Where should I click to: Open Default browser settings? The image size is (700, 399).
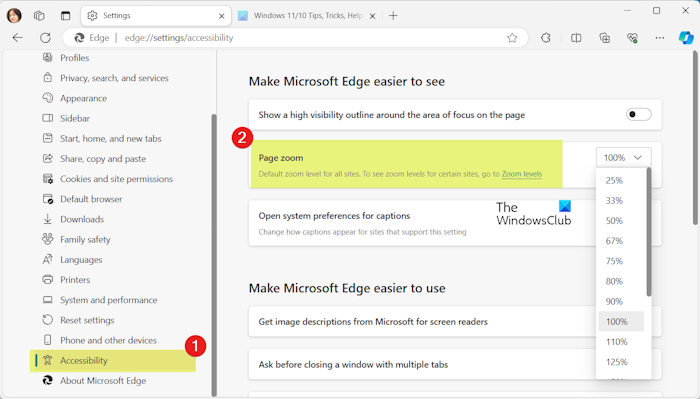91,199
